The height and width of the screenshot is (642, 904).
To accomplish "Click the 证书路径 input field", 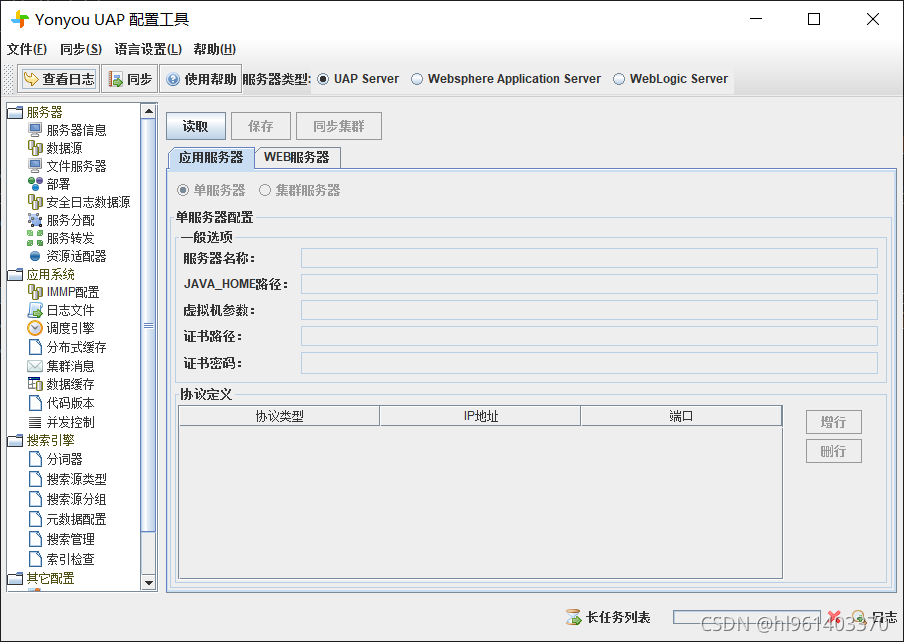I will tap(589, 336).
